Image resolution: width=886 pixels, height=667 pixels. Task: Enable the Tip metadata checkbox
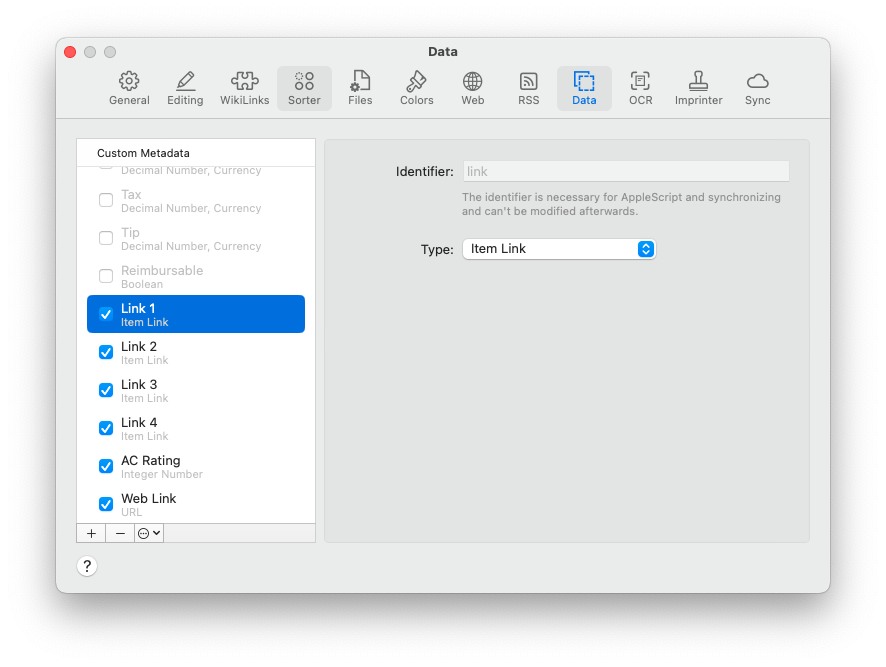pyautogui.click(x=106, y=238)
